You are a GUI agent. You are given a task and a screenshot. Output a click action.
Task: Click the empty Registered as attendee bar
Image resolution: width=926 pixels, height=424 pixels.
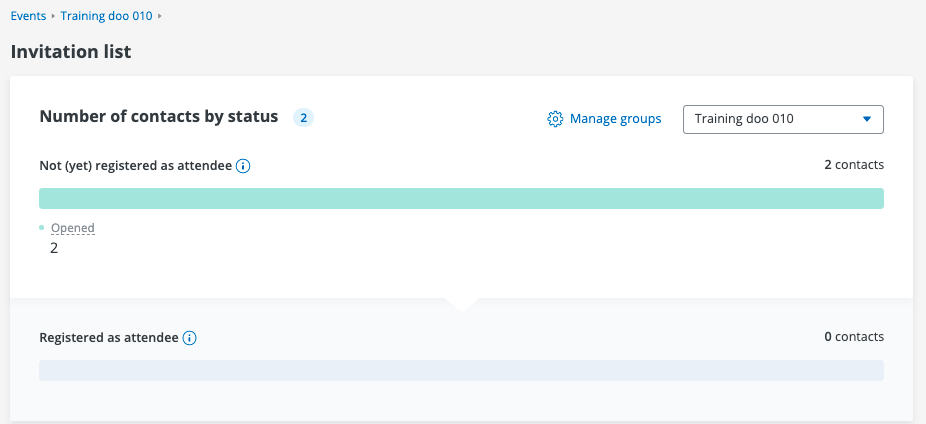461,370
